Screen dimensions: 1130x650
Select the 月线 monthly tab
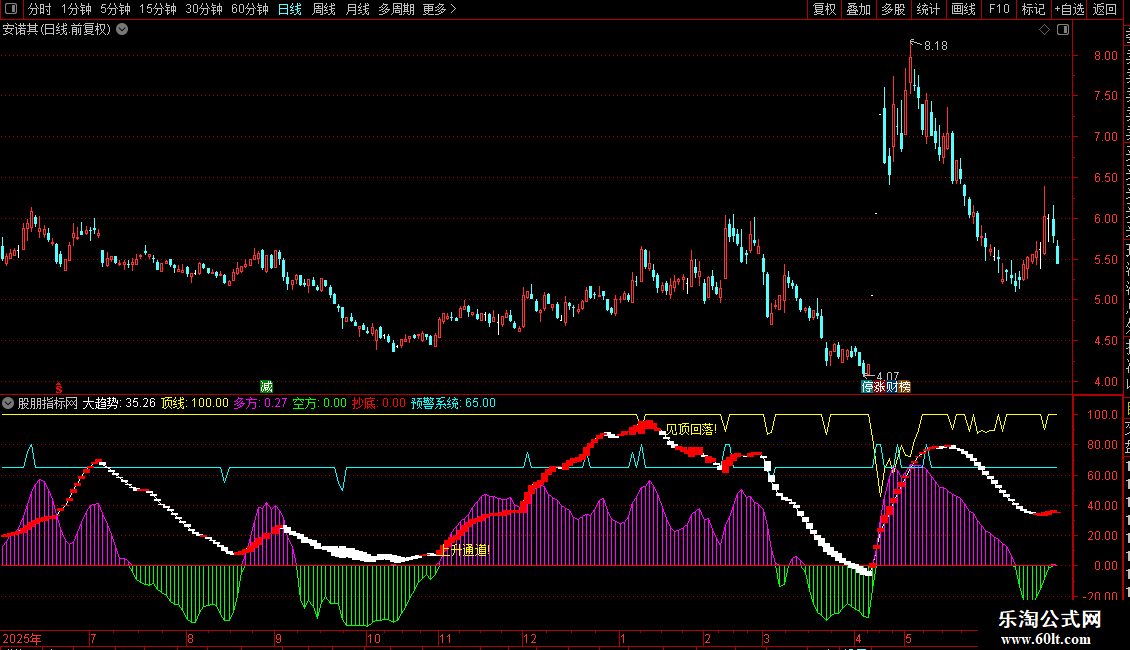(357, 9)
